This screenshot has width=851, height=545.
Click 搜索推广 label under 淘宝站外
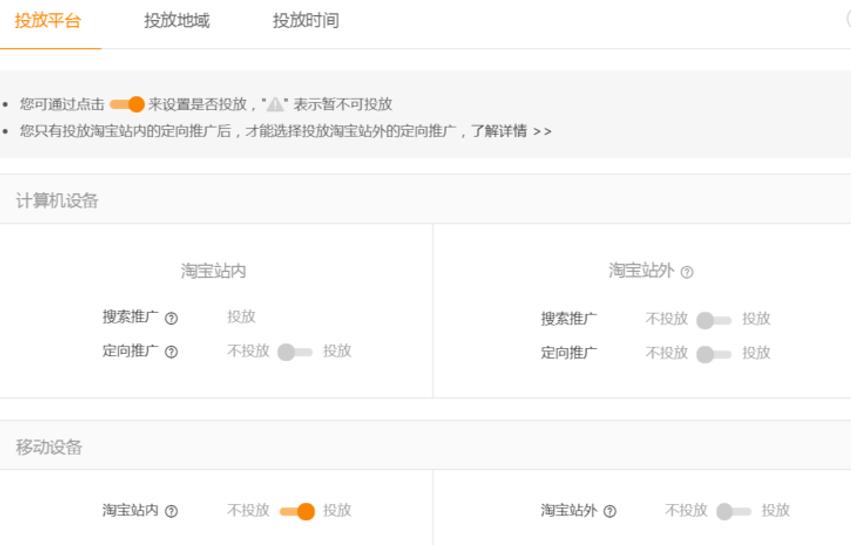(569, 319)
